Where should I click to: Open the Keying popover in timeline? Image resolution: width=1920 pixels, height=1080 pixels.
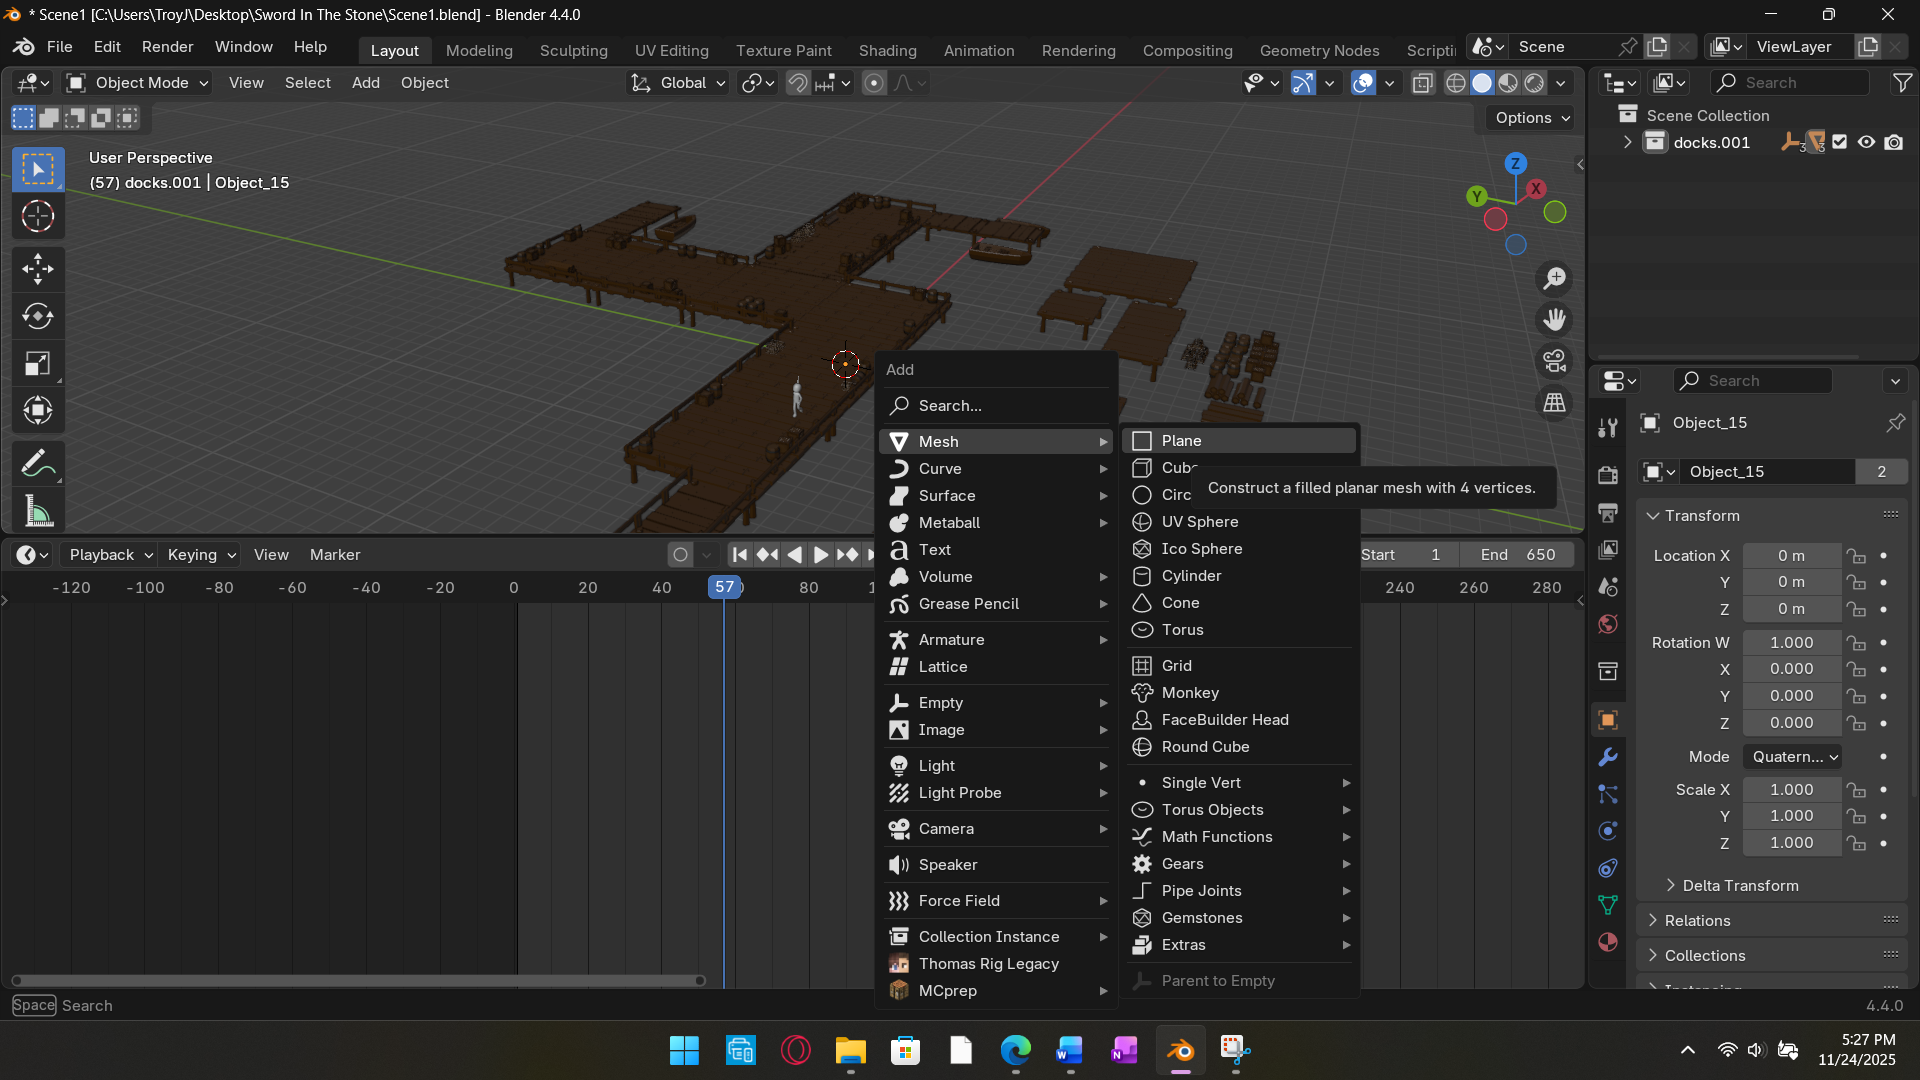point(201,555)
